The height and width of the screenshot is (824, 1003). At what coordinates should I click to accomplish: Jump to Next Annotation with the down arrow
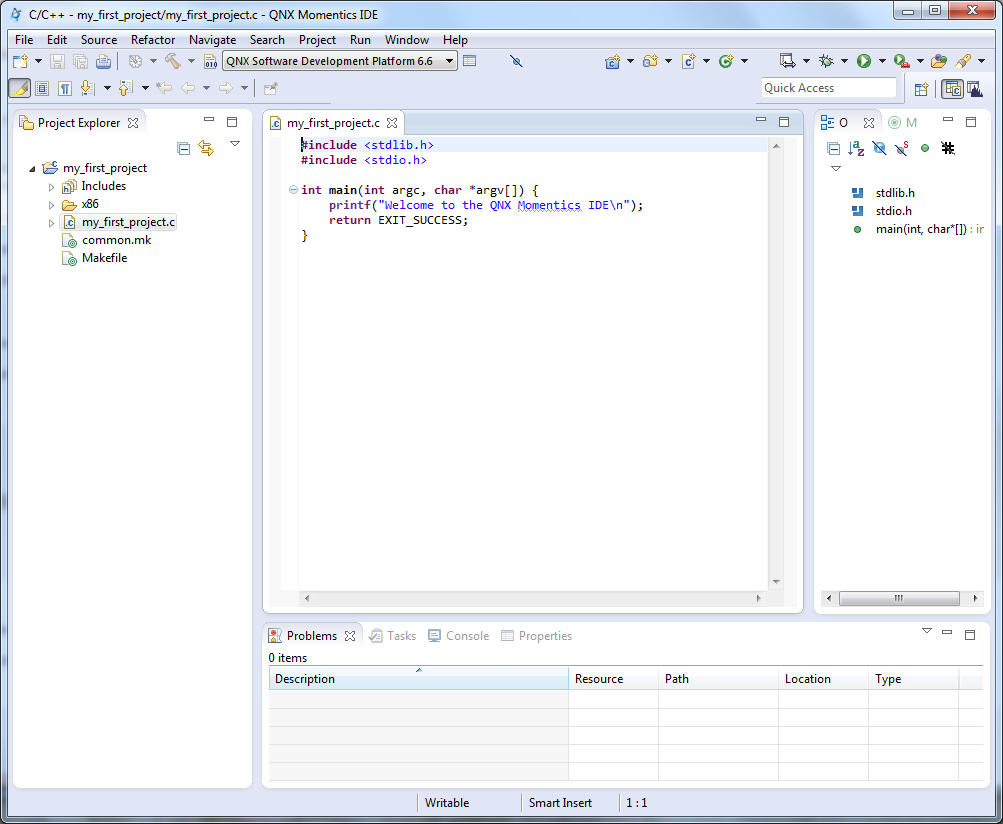point(88,88)
